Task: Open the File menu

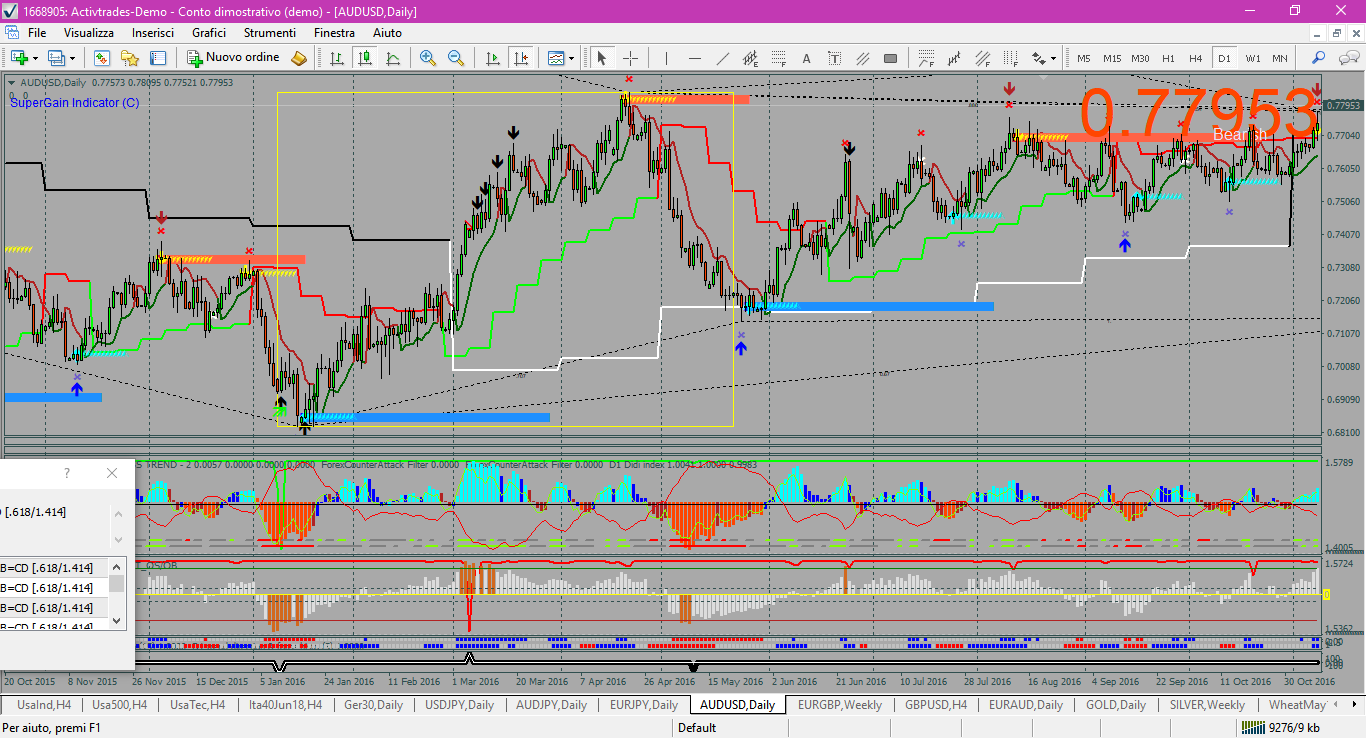Action: (37, 33)
